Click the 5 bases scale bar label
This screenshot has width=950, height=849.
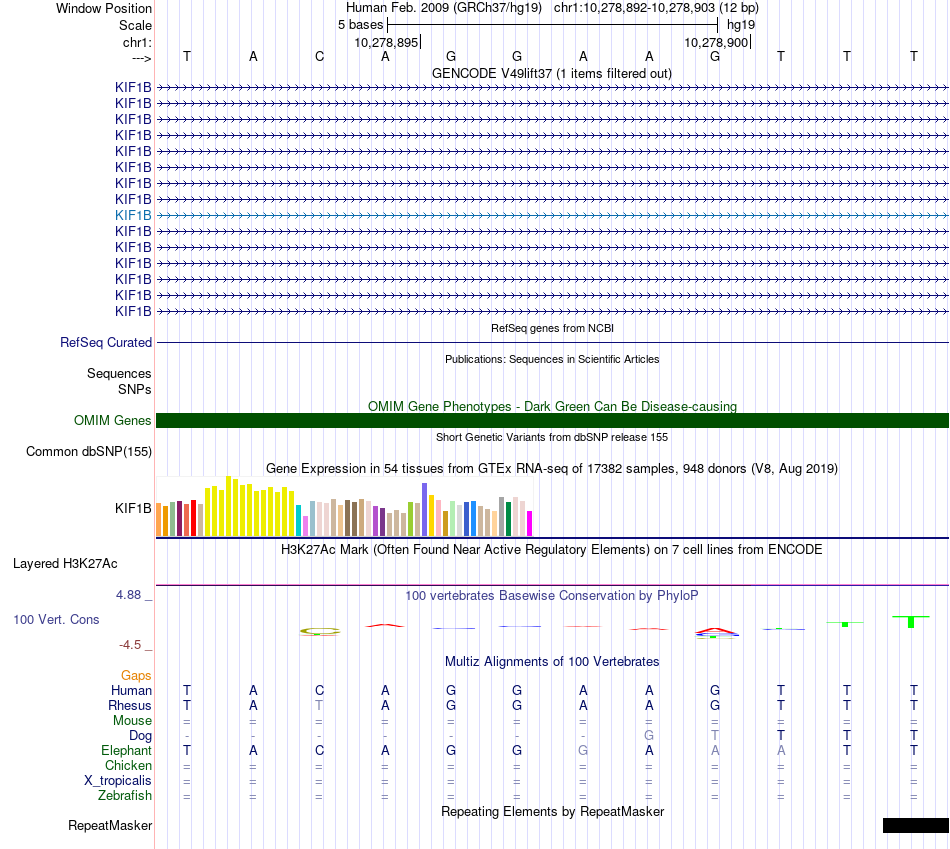[x=360, y=25]
